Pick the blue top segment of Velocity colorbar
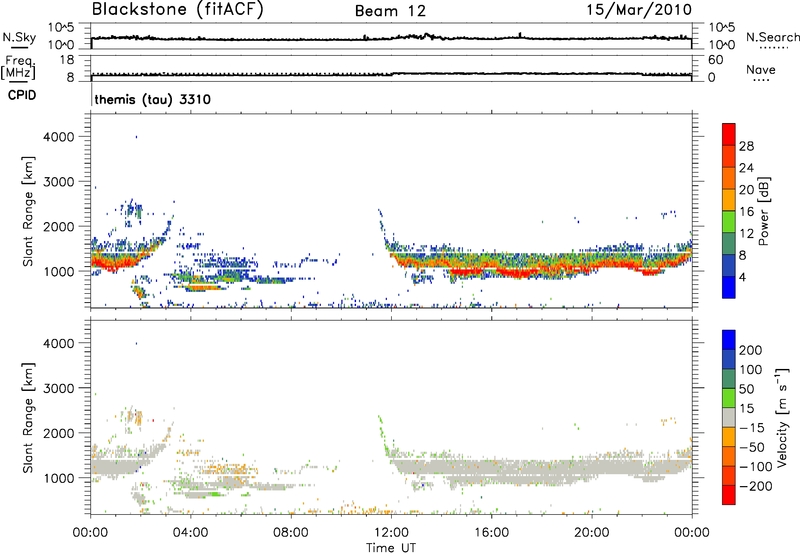800x554 pixels. coord(729,340)
